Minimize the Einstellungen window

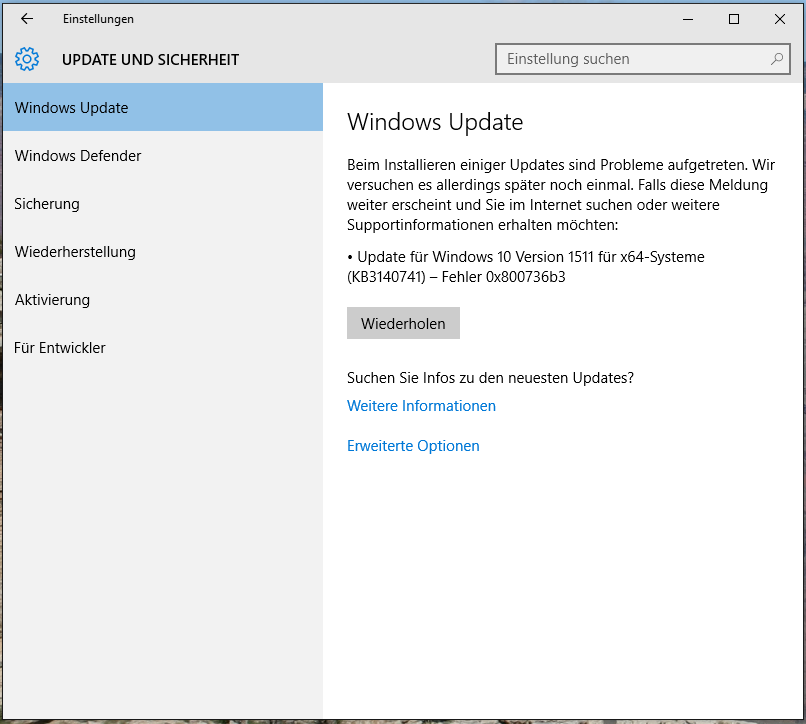click(x=688, y=19)
